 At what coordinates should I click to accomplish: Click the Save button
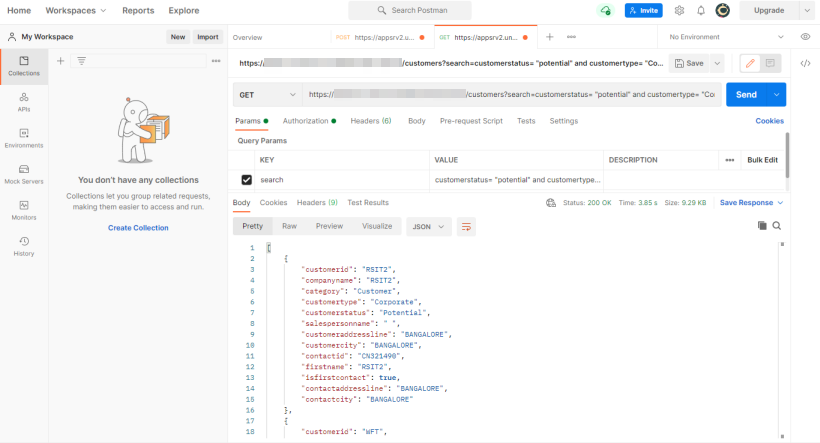point(689,63)
